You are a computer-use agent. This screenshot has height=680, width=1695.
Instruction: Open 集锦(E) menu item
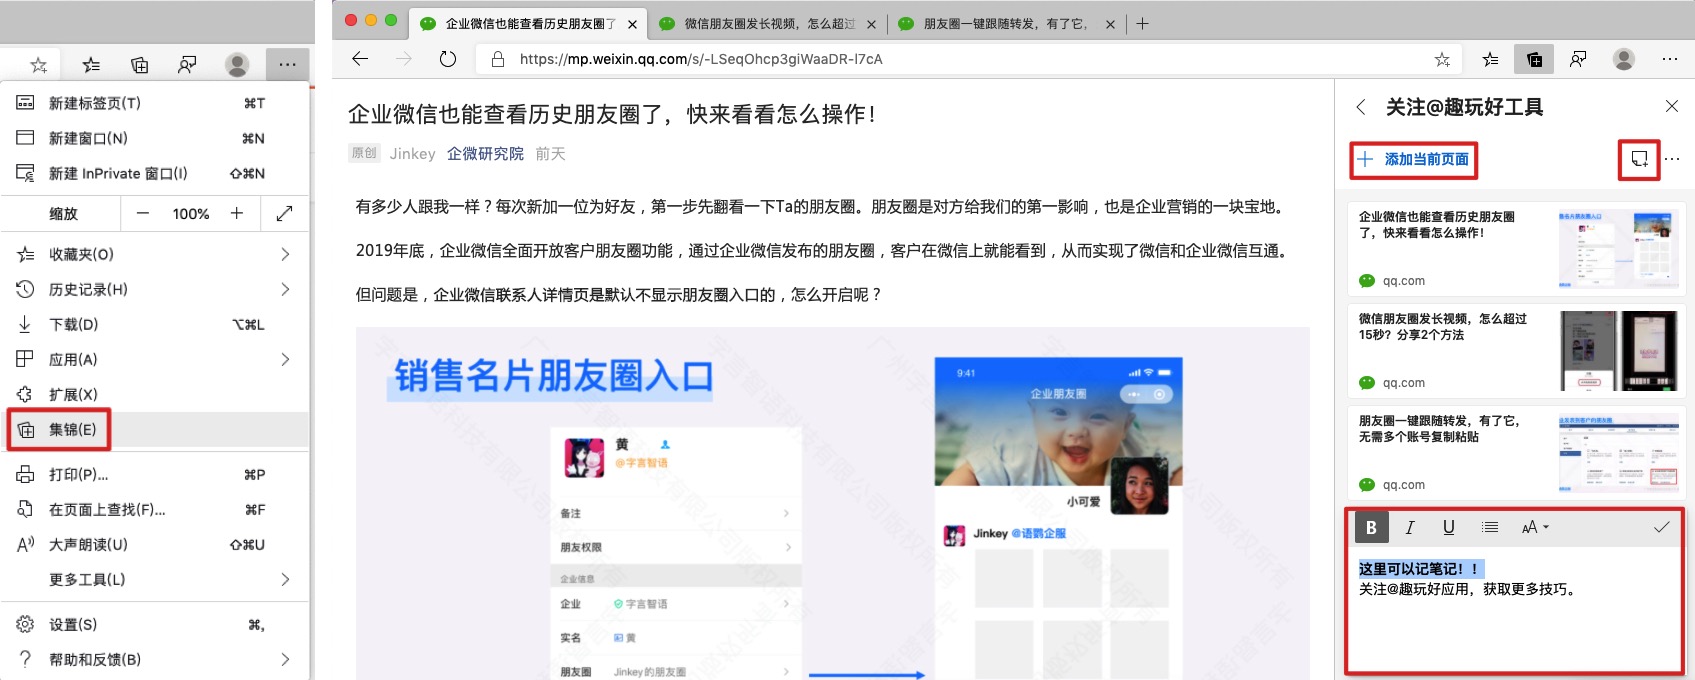(155, 429)
